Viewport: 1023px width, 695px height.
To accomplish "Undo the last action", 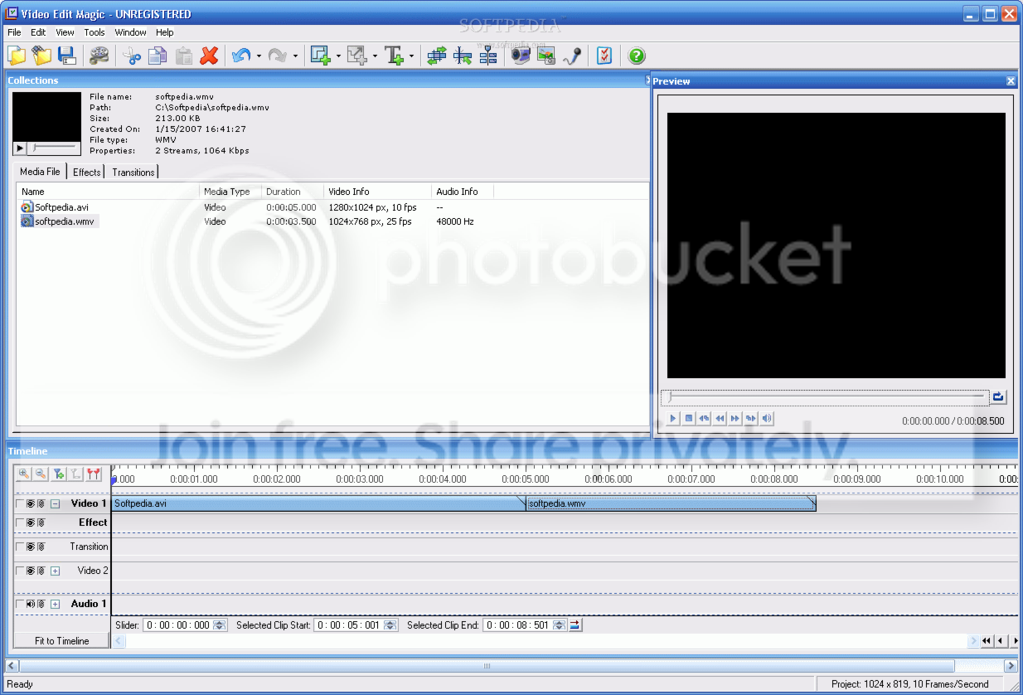I will 241,56.
